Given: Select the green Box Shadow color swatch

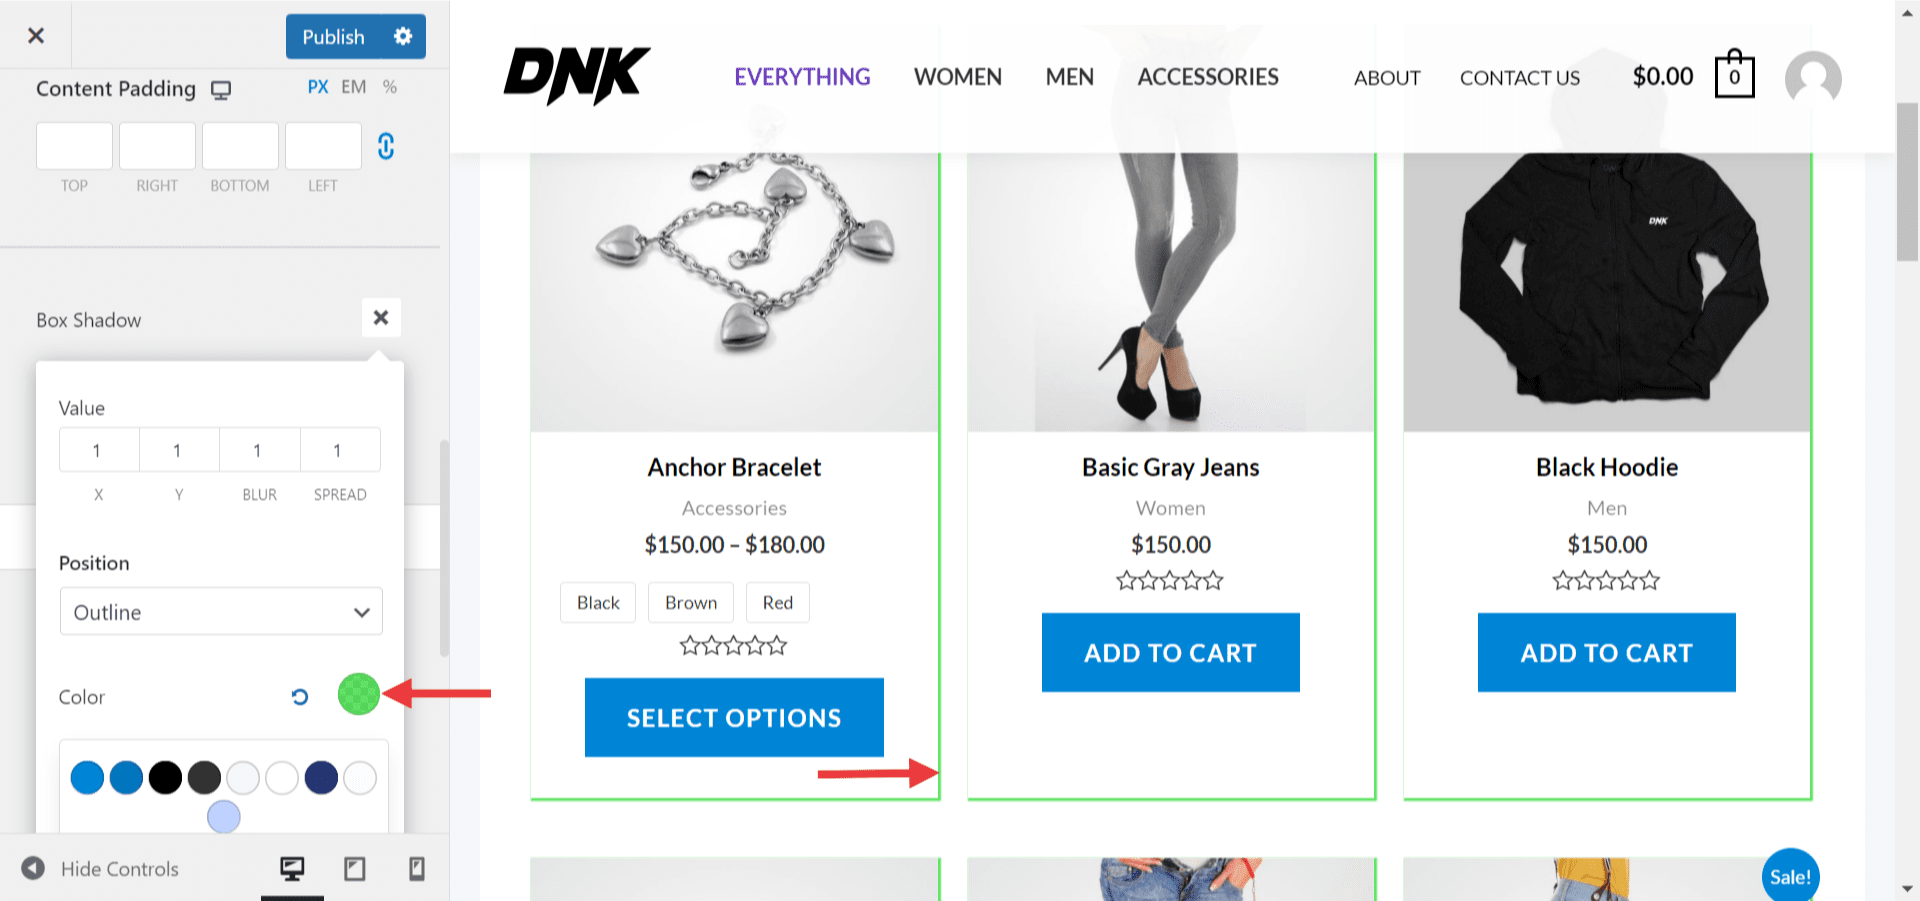Looking at the screenshot, I should click(359, 694).
